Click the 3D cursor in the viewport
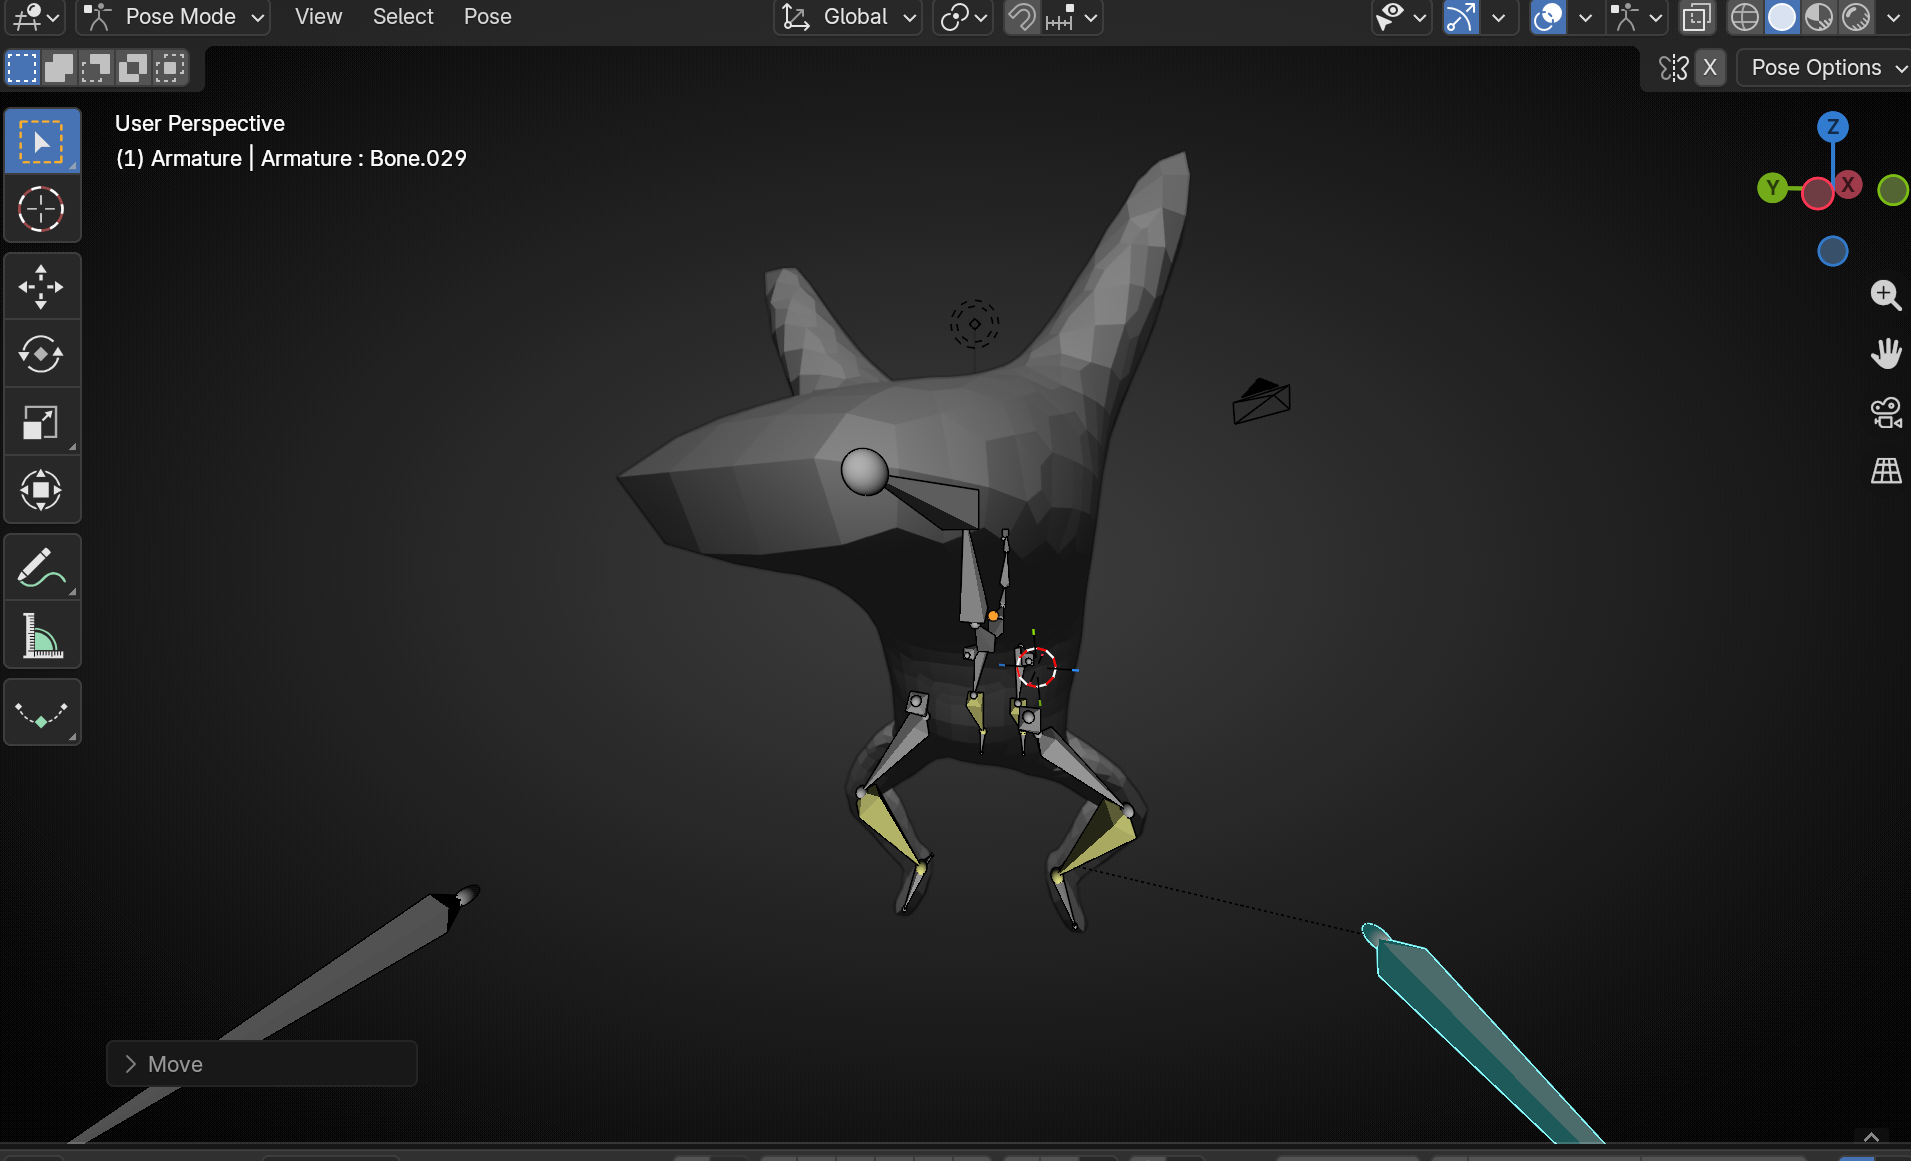This screenshot has height=1161, width=1911. coord(1036,668)
